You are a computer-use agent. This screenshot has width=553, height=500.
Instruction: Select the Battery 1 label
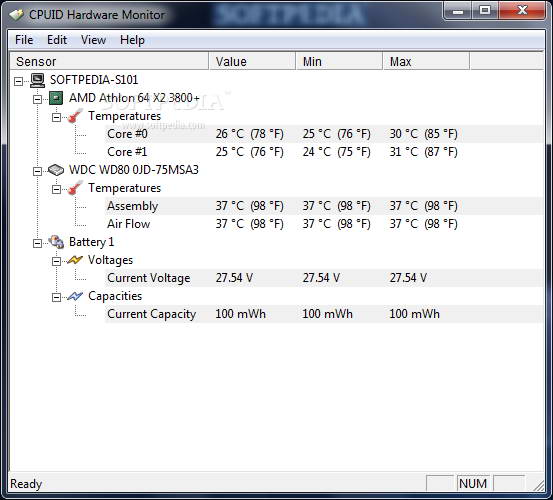click(91, 242)
